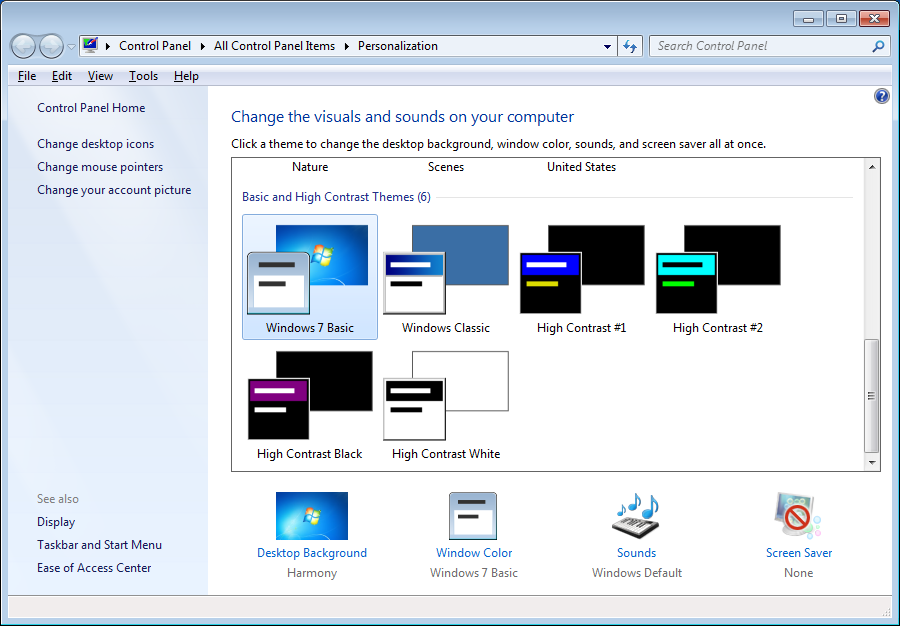Screen dimensions: 900x626
Task: Open the Window Color link
Action: point(474,553)
